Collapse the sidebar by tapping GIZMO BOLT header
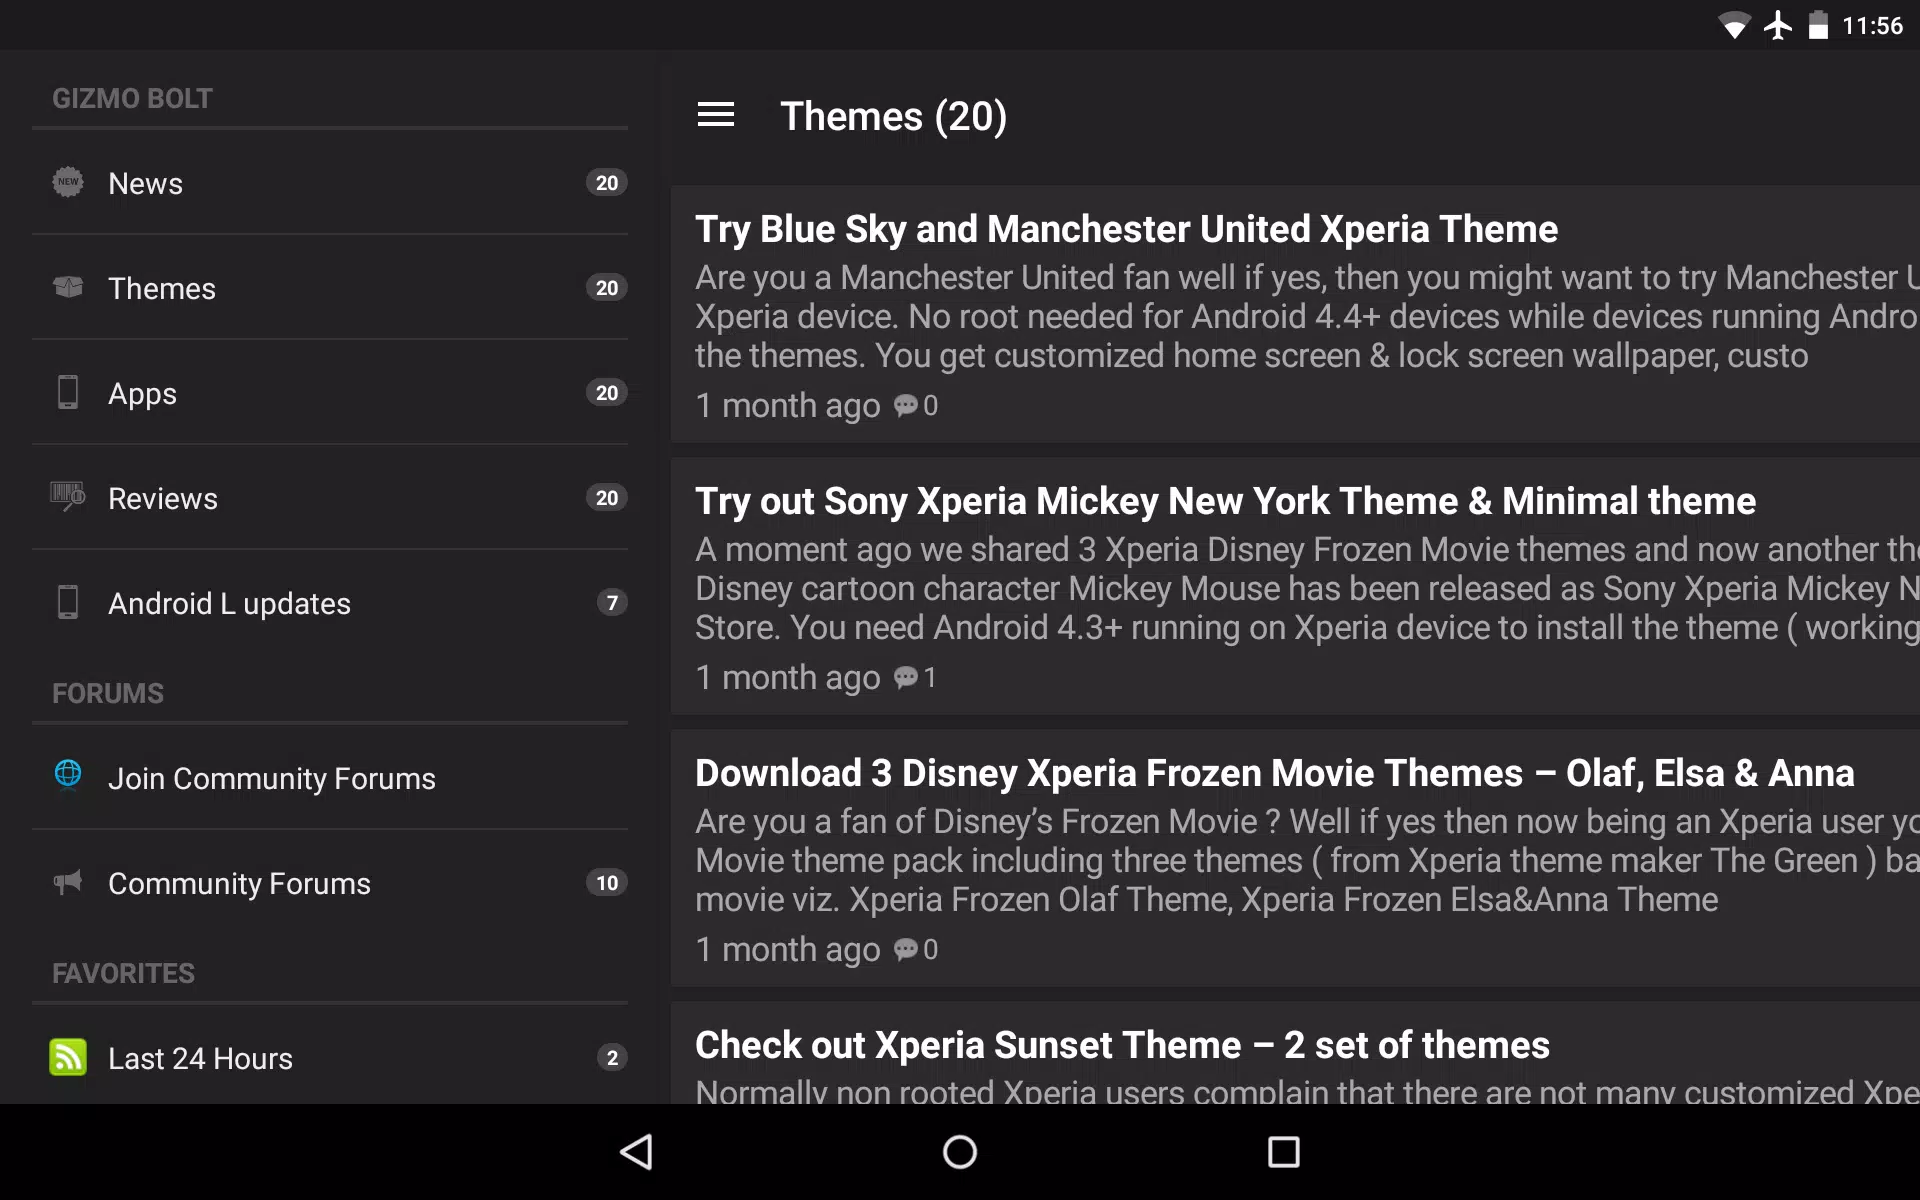This screenshot has width=1920, height=1200. point(131,98)
